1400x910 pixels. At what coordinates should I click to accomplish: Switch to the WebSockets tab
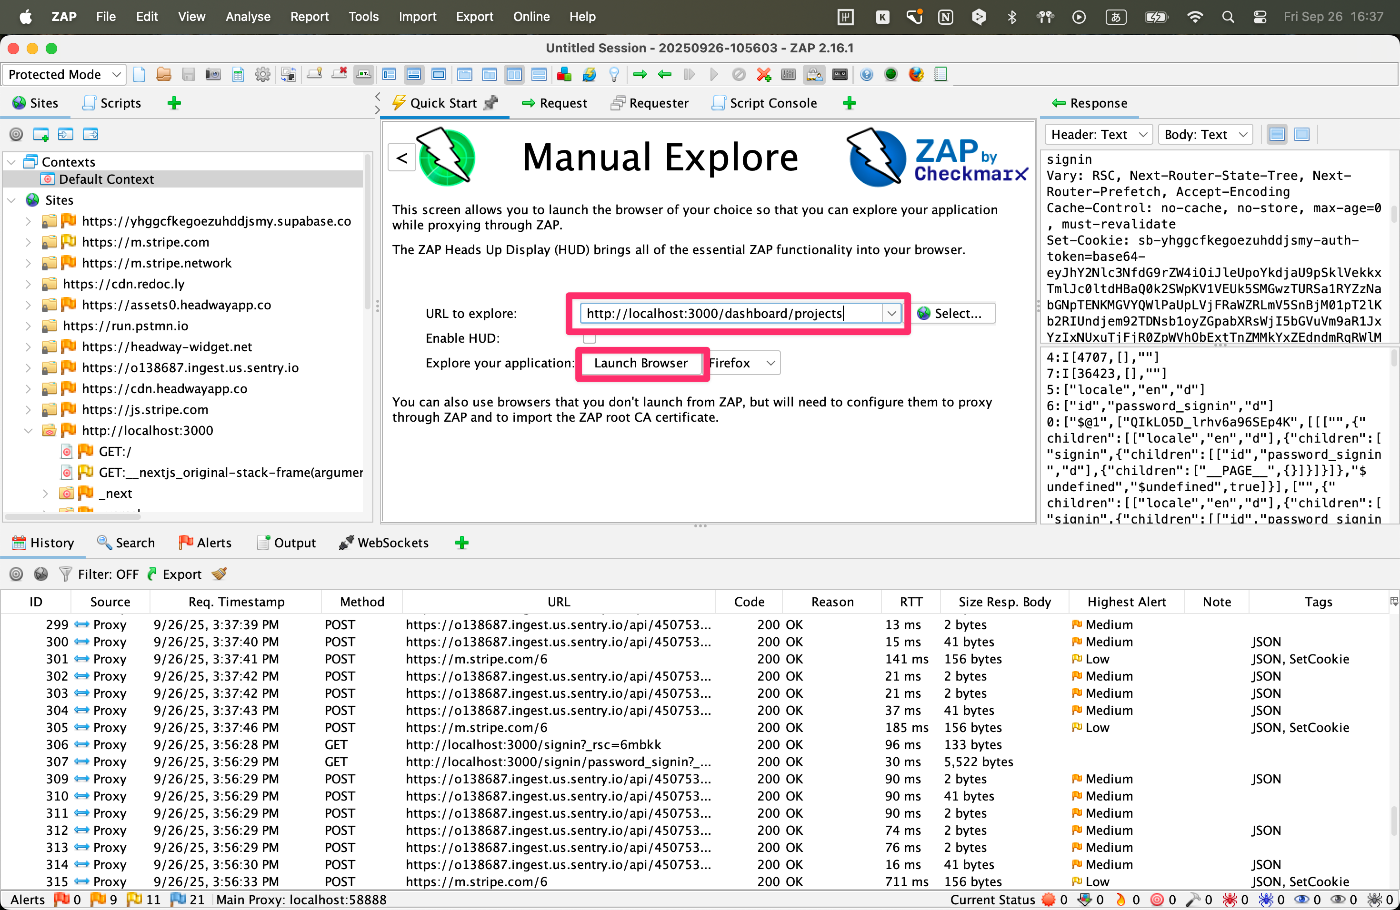384,543
